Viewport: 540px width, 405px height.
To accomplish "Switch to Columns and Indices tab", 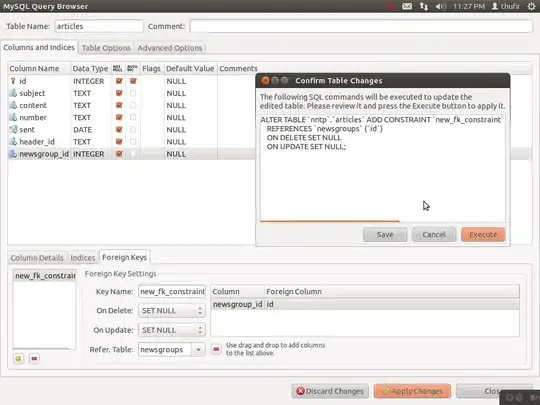I will click(39, 48).
